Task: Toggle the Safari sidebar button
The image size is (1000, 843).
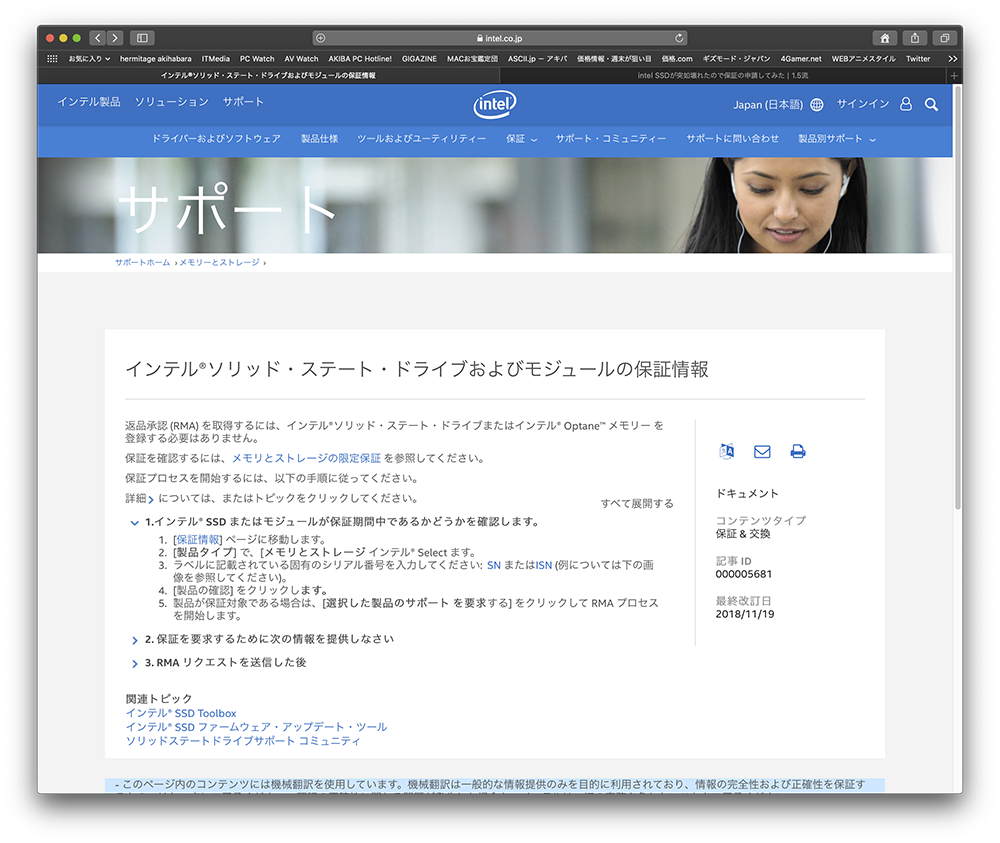Action: (142, 38)
